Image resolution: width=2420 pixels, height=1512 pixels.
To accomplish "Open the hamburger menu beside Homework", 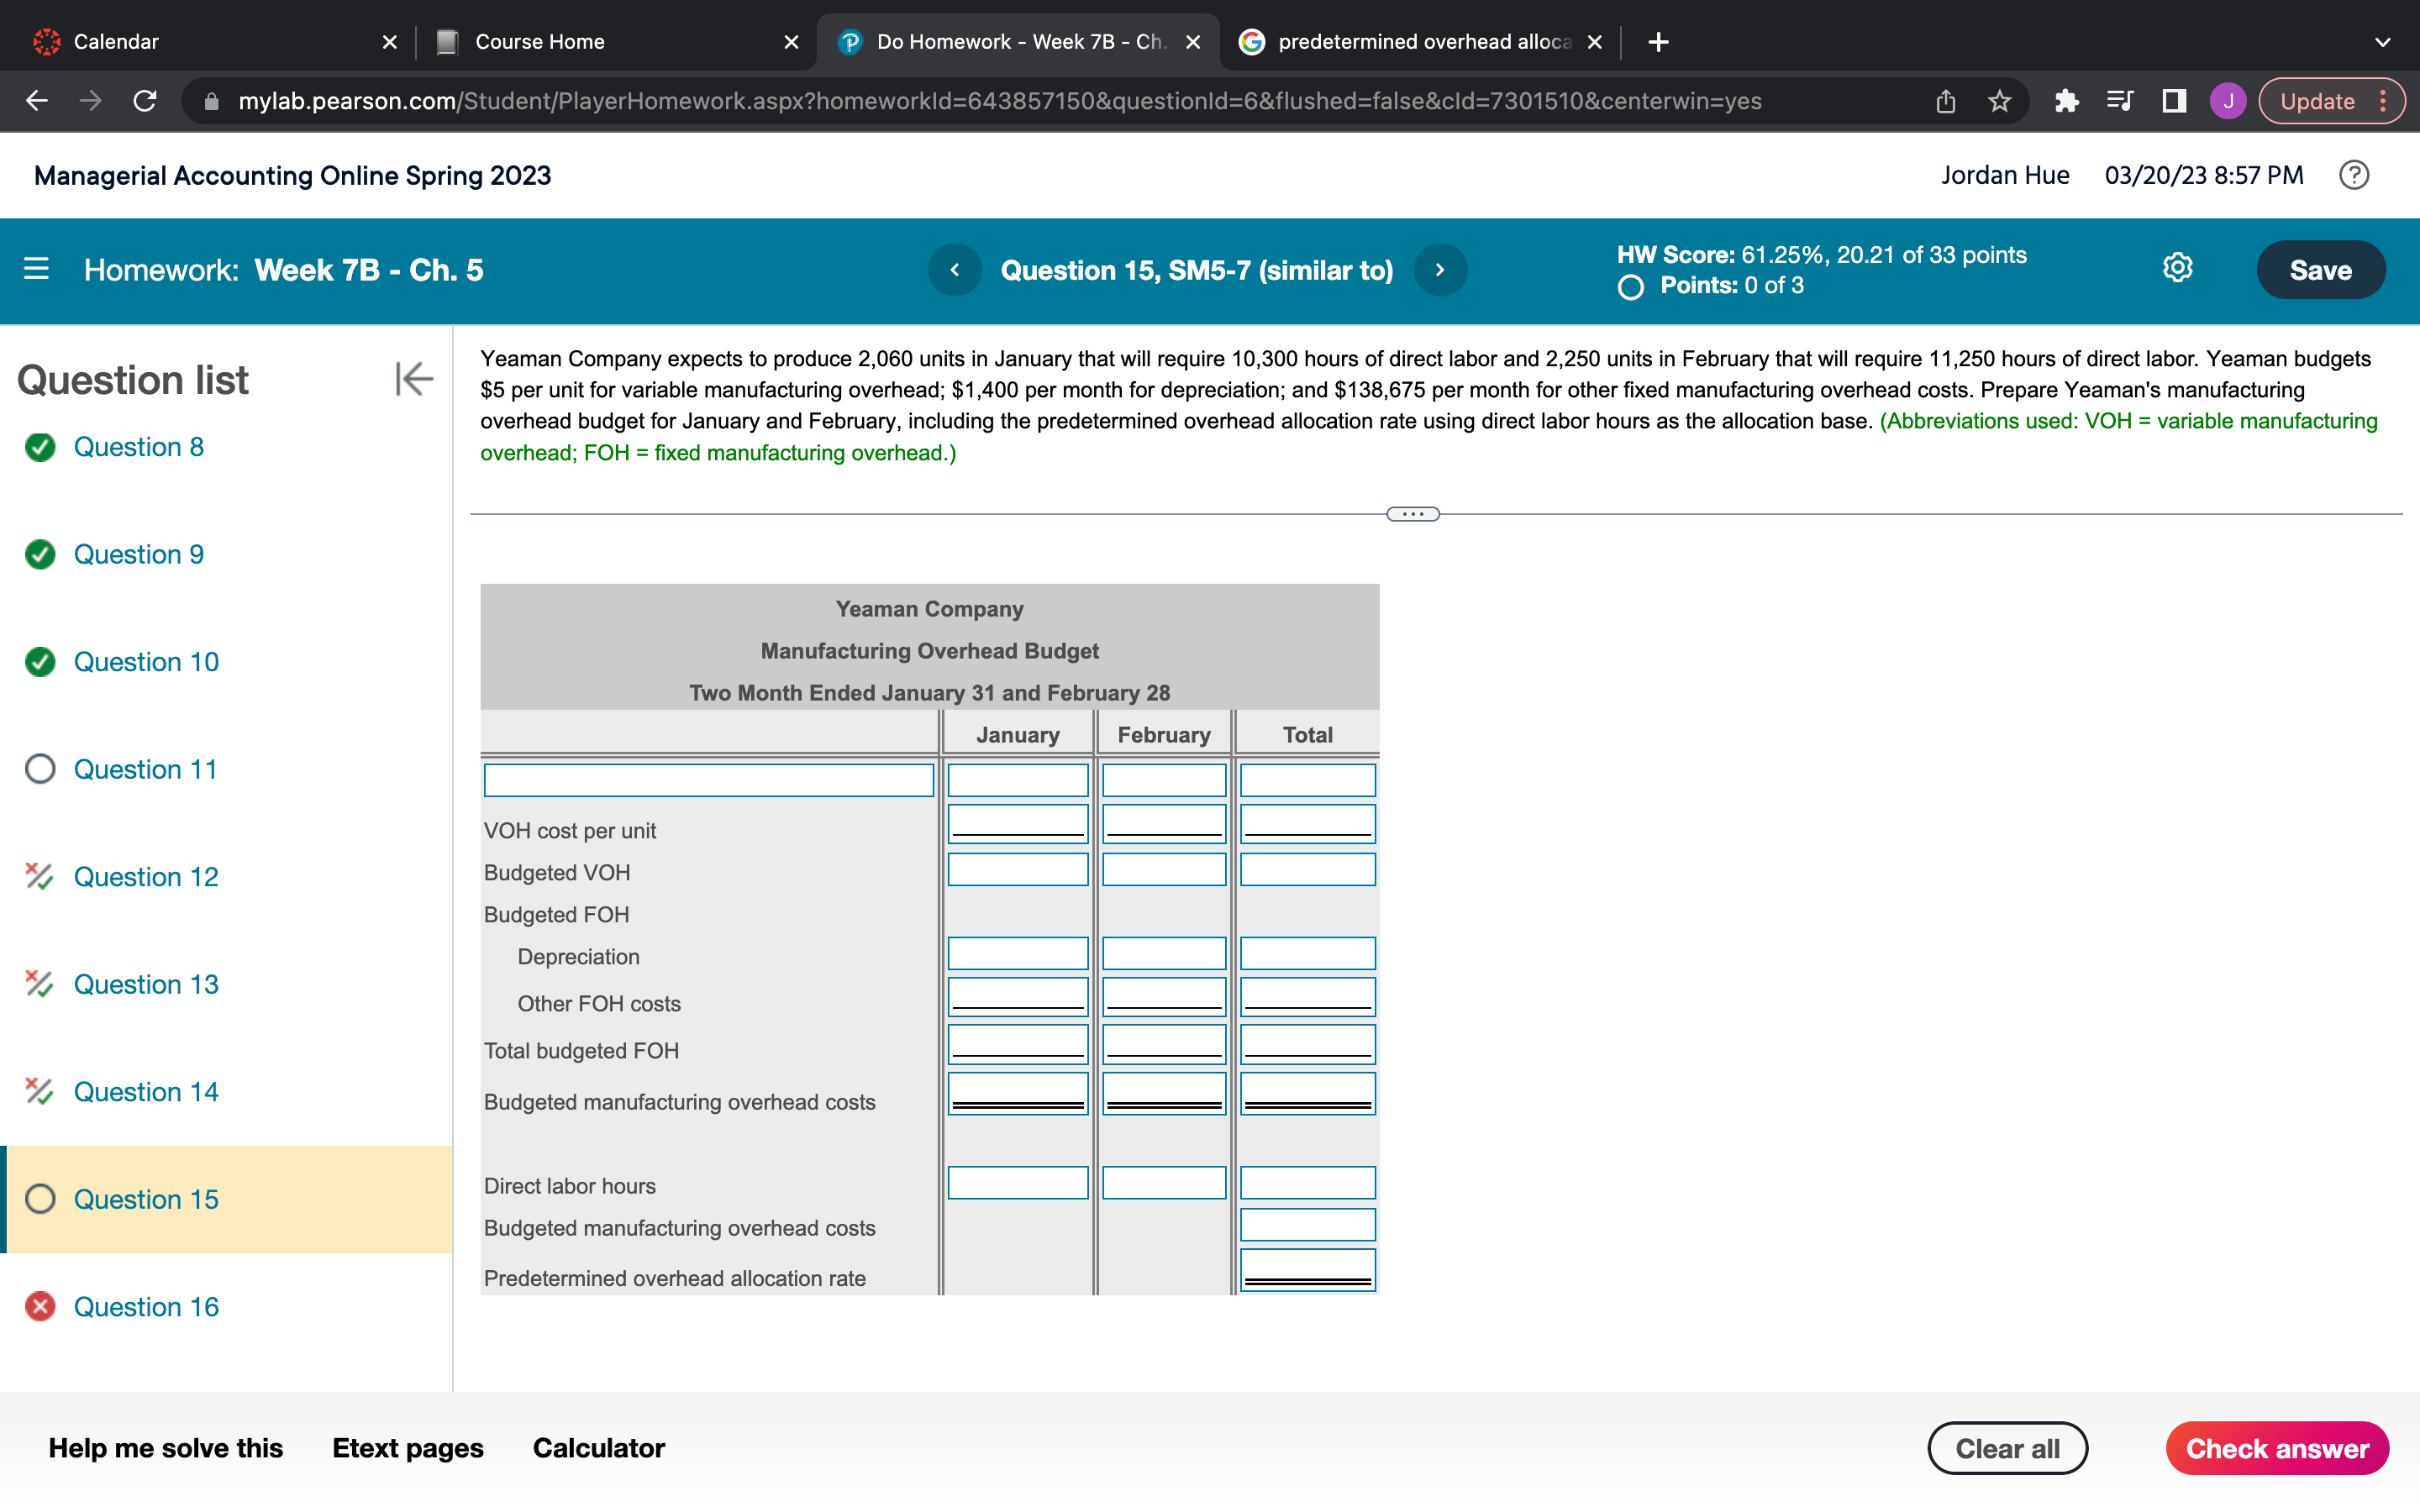I will 36,269.
